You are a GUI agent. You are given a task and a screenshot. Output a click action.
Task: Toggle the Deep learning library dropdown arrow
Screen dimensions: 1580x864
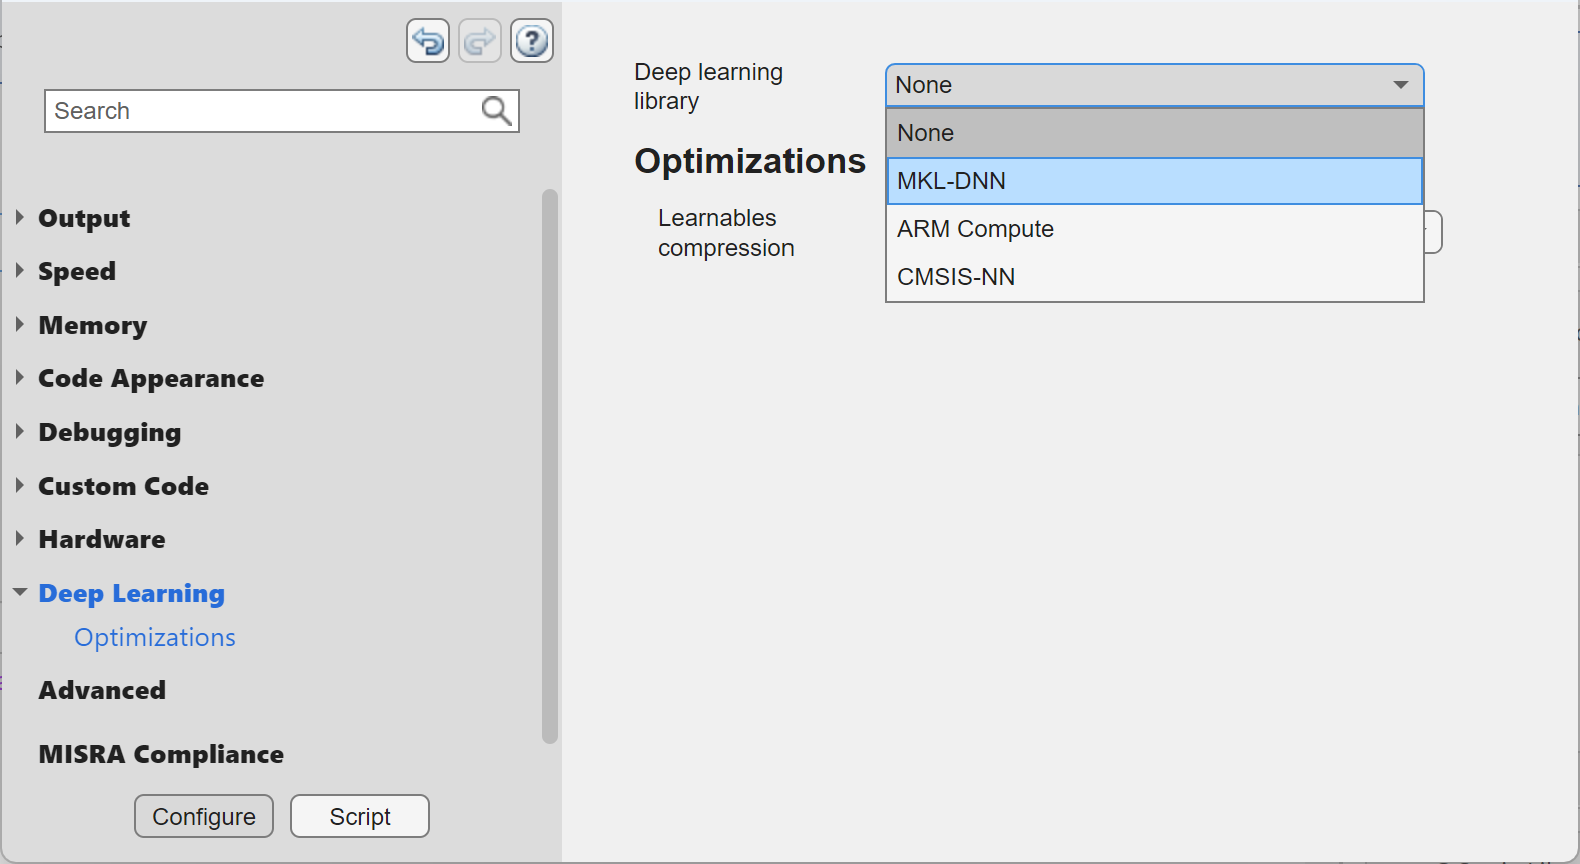[1401, 85]
